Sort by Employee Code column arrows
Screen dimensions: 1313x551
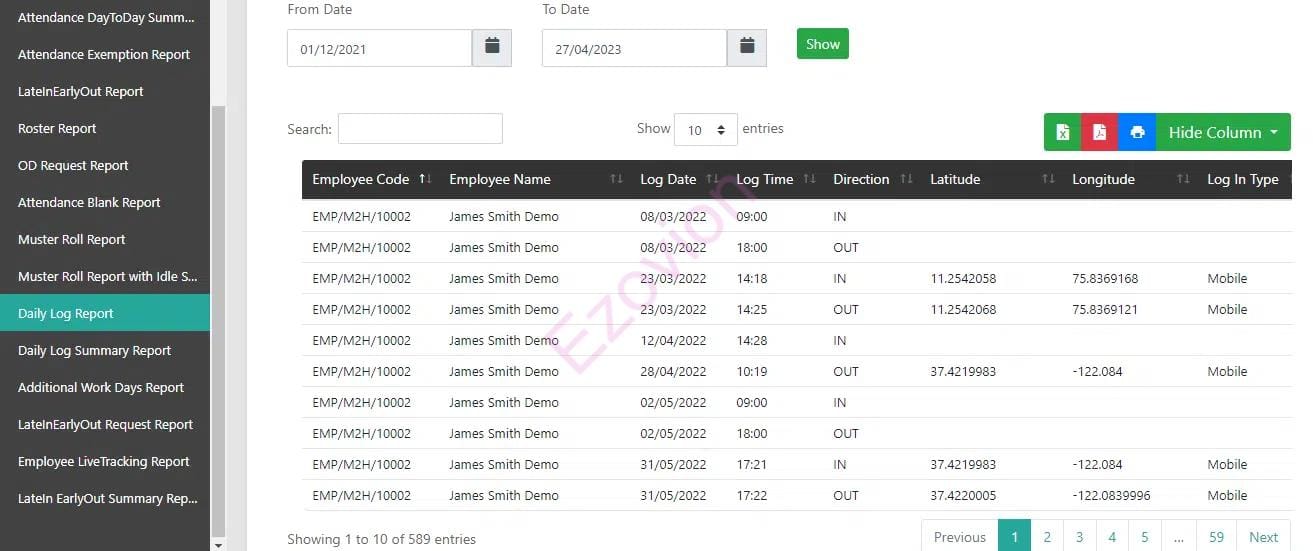425,179
